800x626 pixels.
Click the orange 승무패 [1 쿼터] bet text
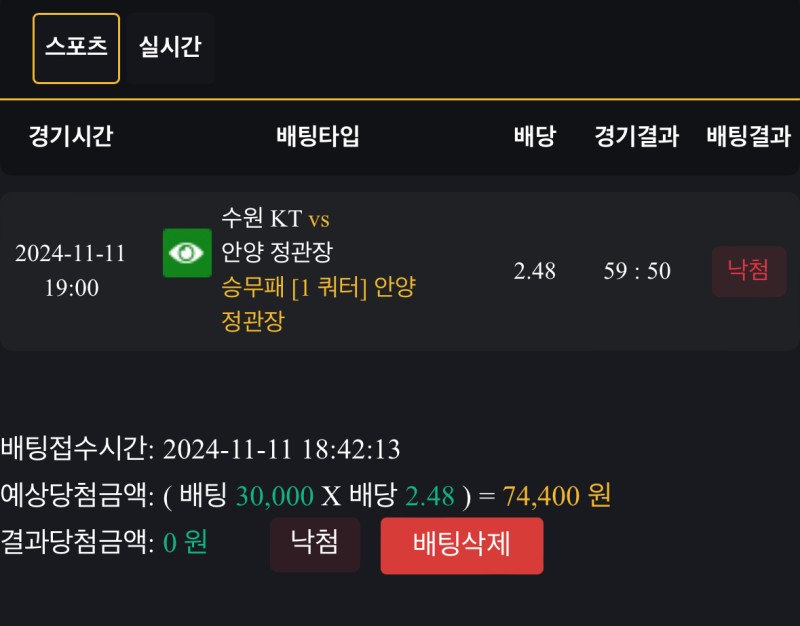coord(318,288)
